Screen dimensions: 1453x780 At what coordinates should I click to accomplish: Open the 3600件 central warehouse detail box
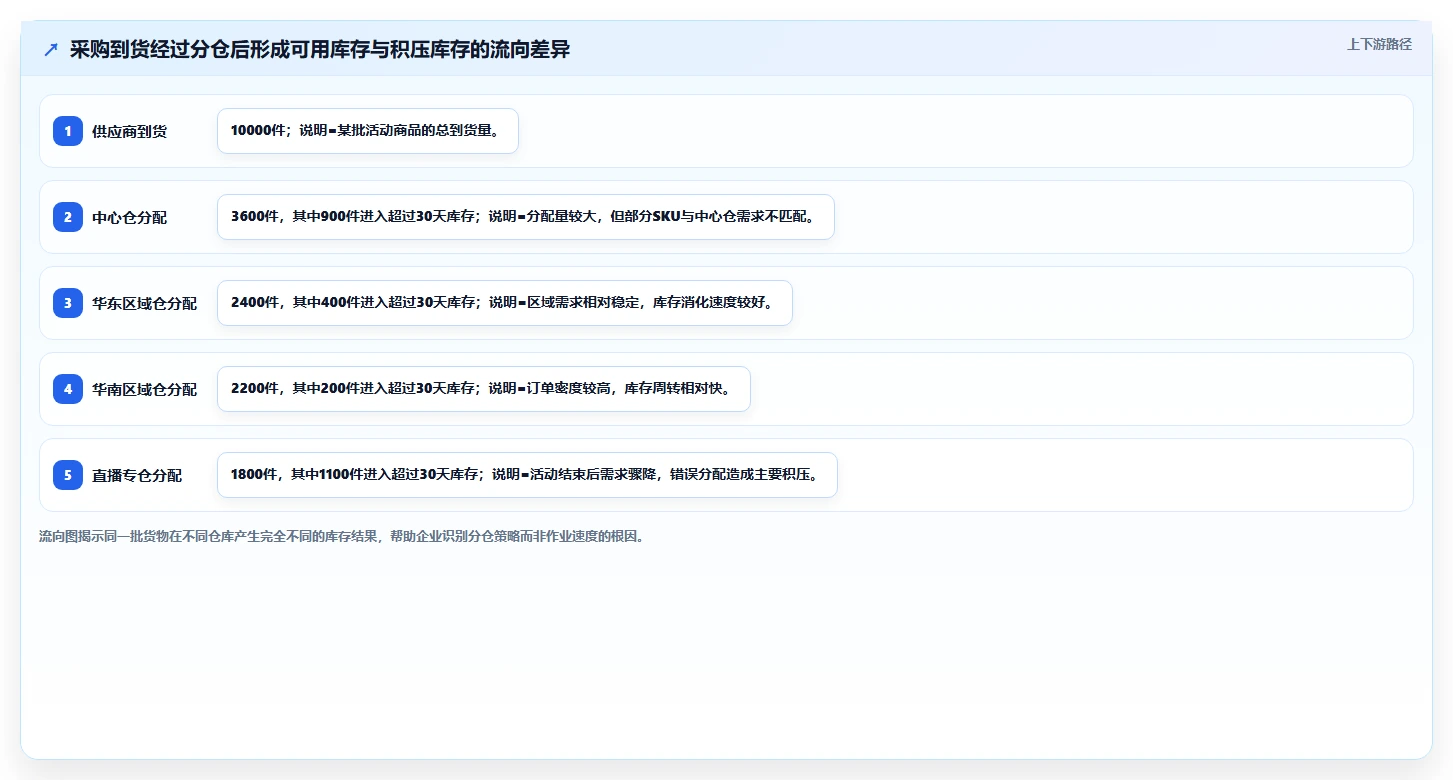(x=526, y=217)
